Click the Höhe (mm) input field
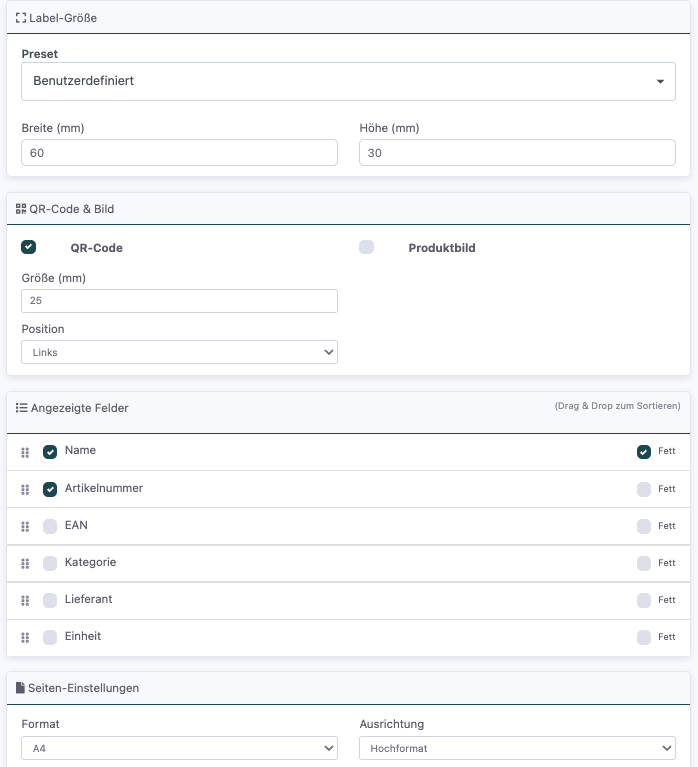 point(517,153)
